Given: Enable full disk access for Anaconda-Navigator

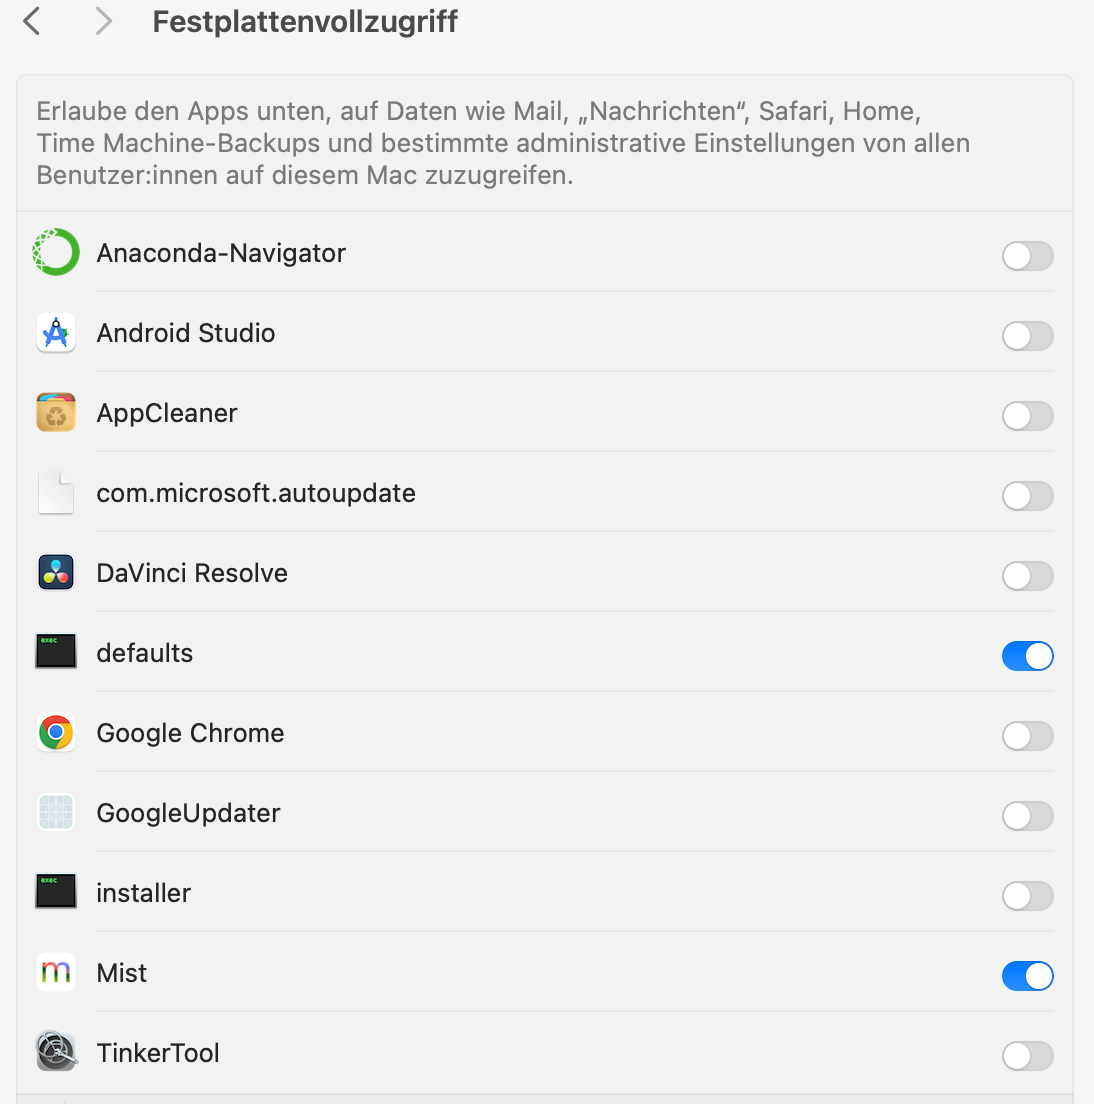Looking at the screenshot, I should coord(1027,256).
